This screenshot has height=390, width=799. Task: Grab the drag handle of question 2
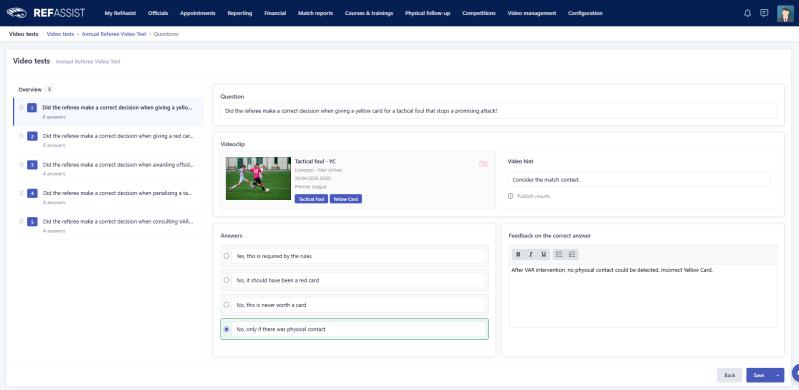[21, 136]
